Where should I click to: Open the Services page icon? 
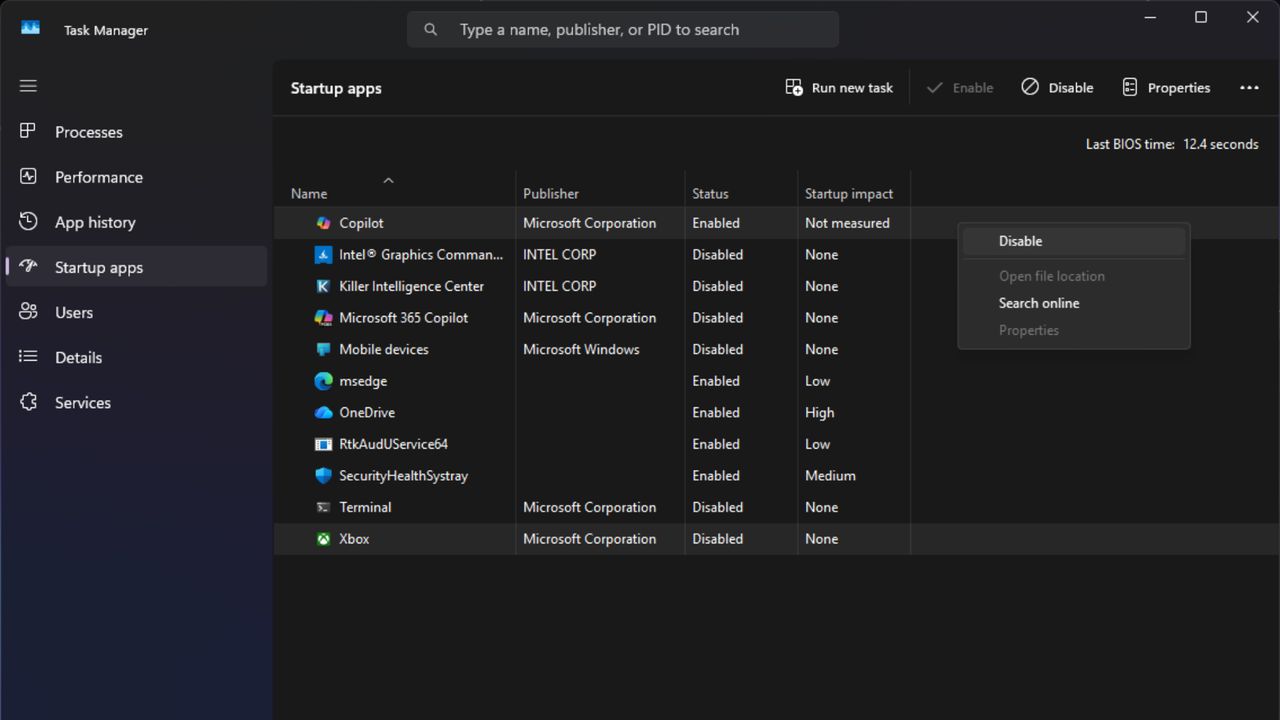28,402
